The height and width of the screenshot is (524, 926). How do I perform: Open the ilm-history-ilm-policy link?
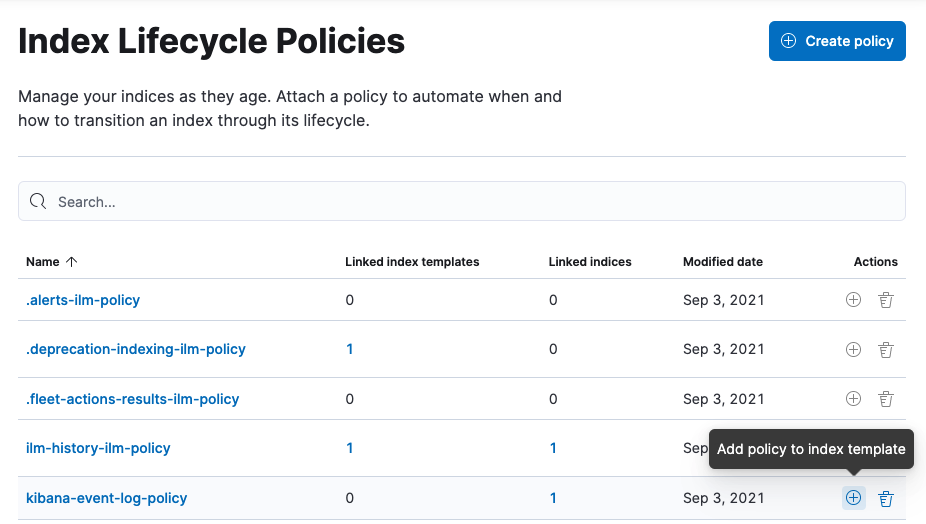98,448
